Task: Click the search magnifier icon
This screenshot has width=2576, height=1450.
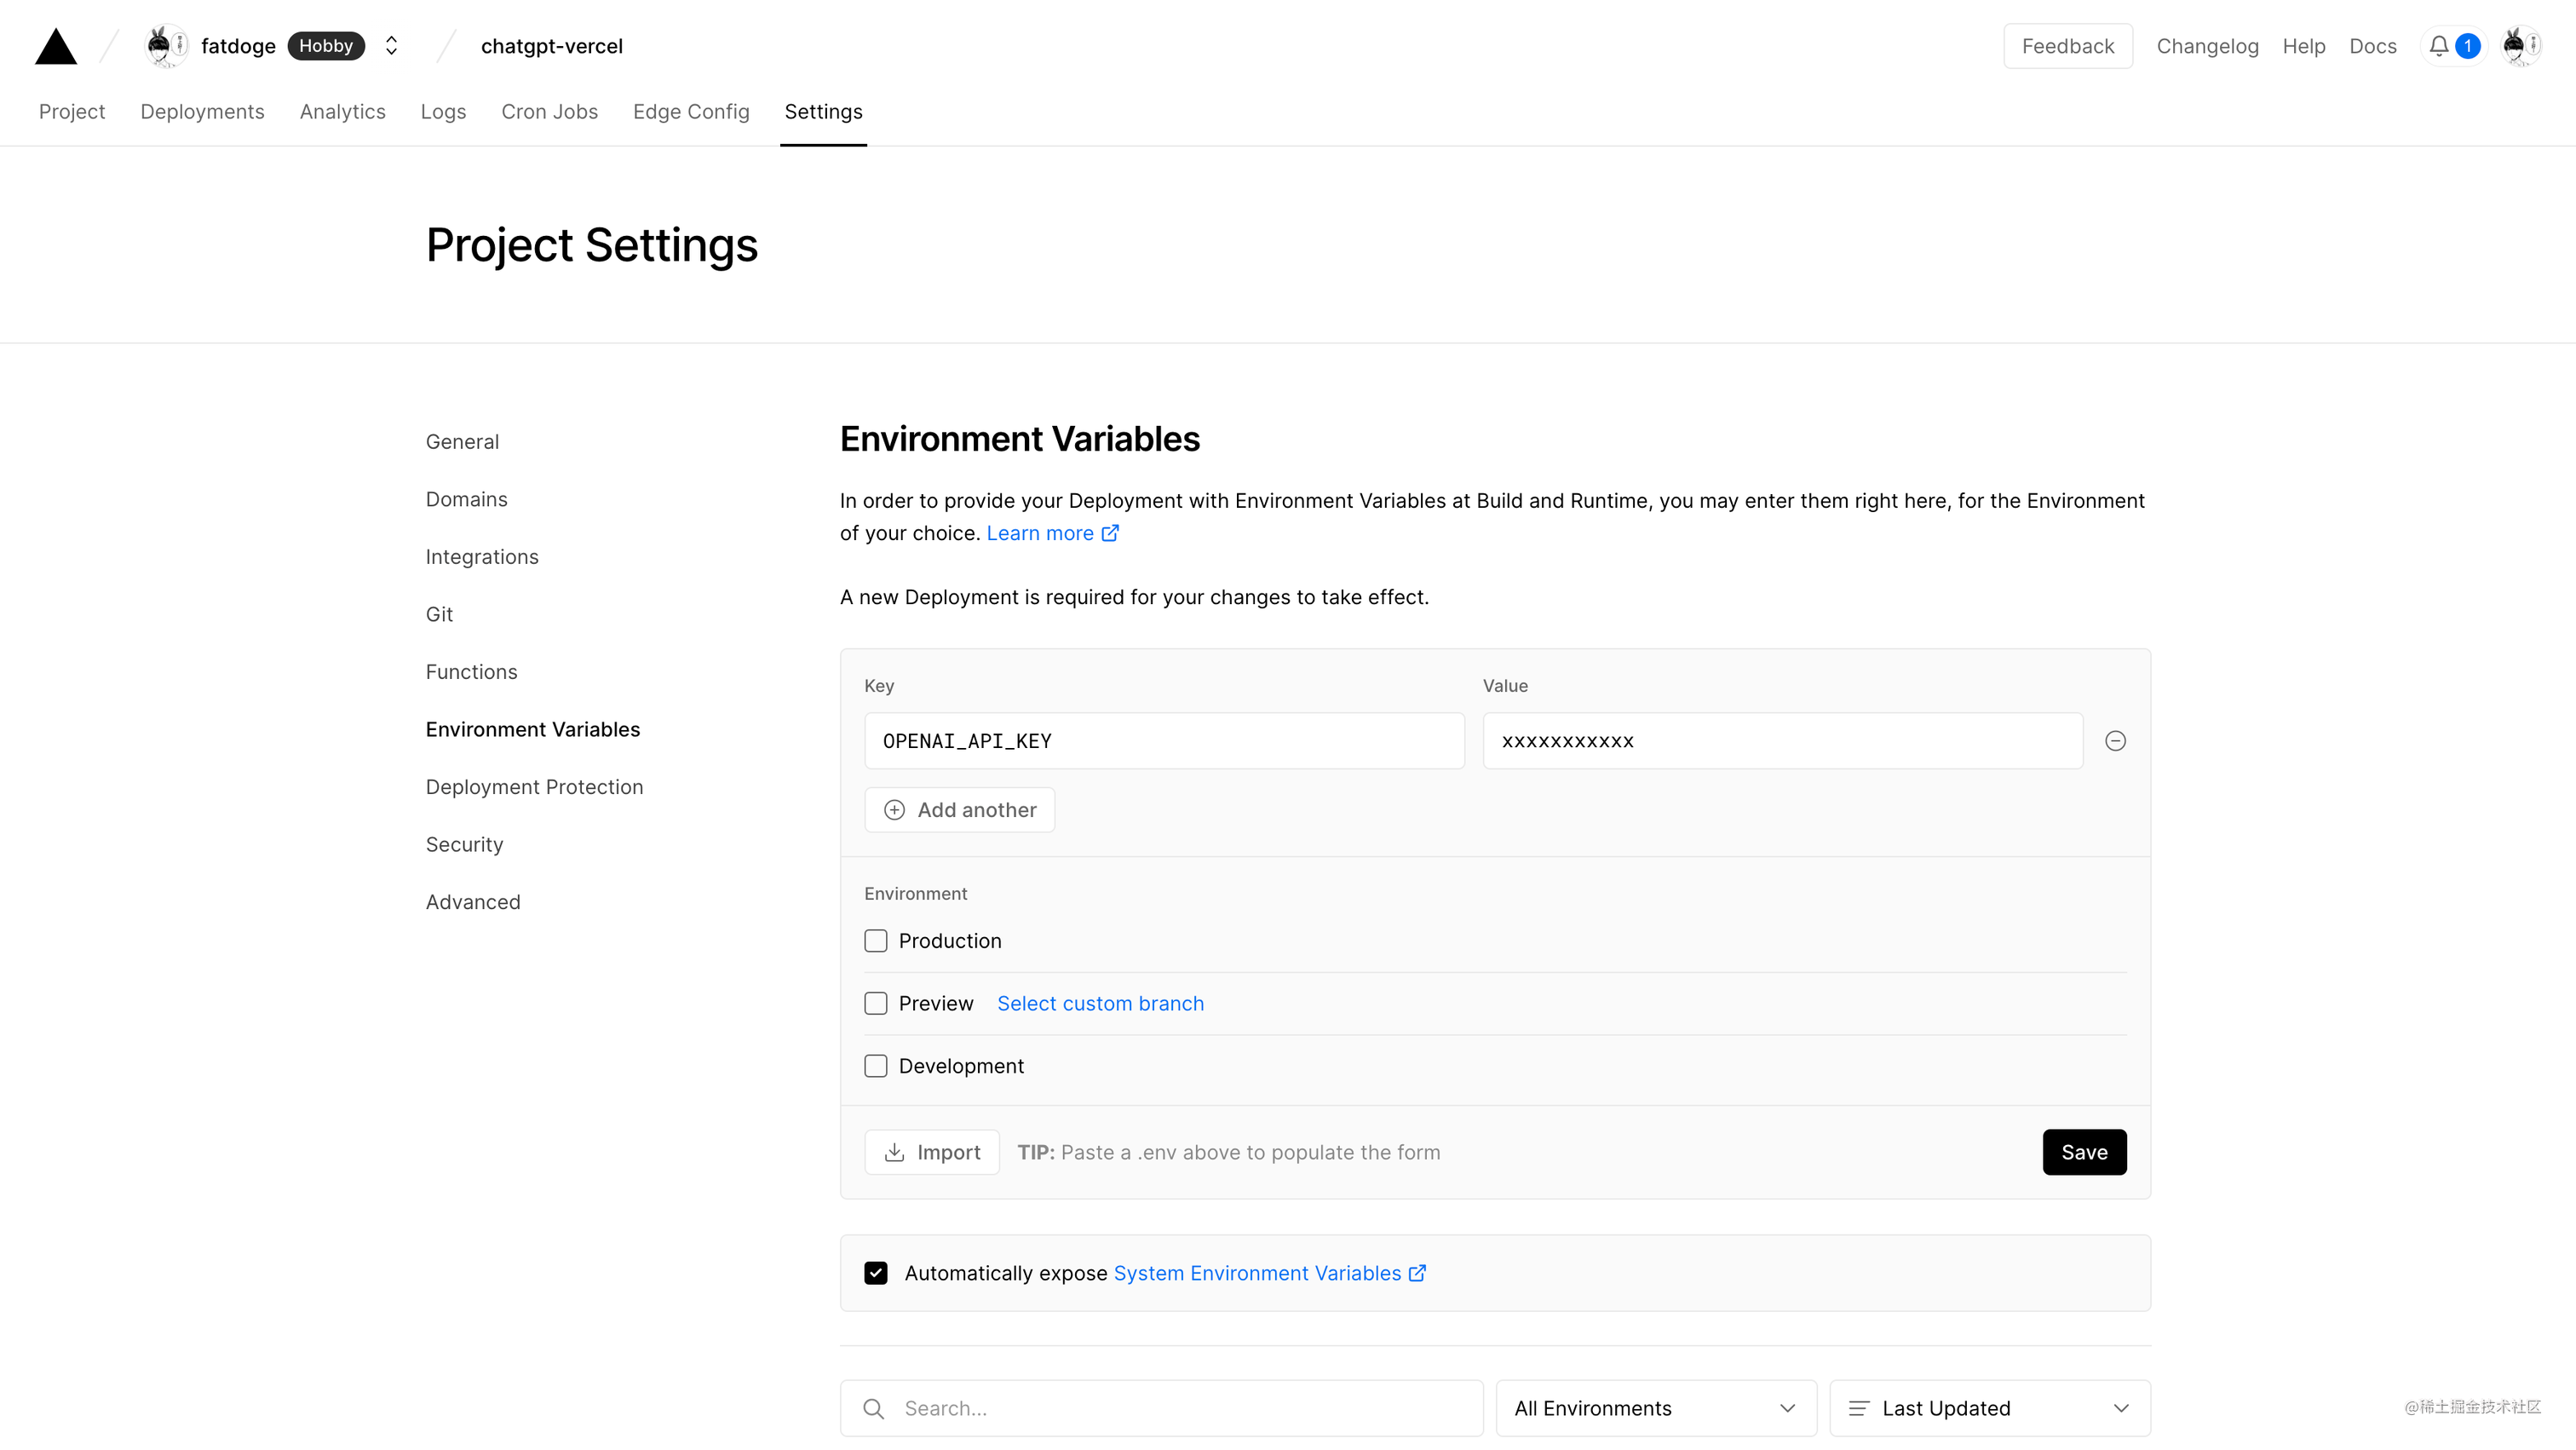Action: [x=873, y=1408]
